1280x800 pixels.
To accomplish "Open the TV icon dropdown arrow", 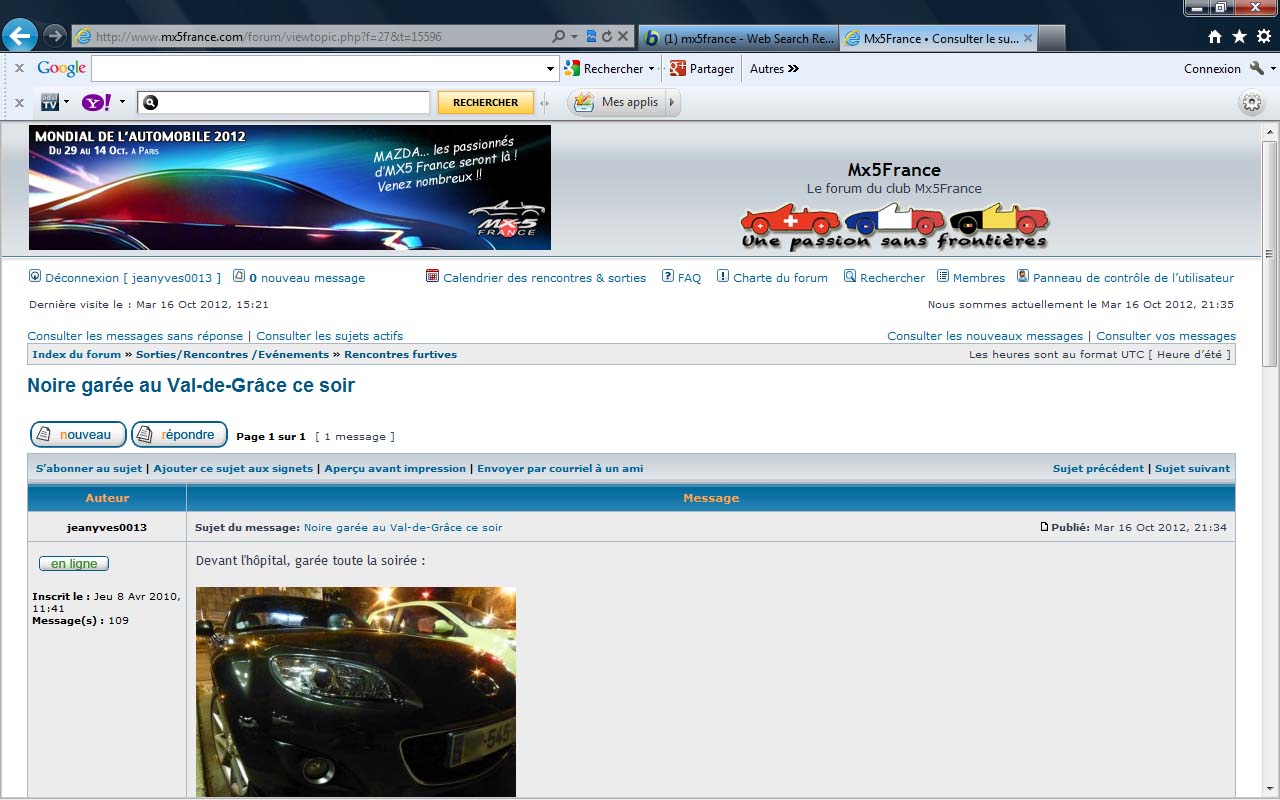I will tap(67, 102).
